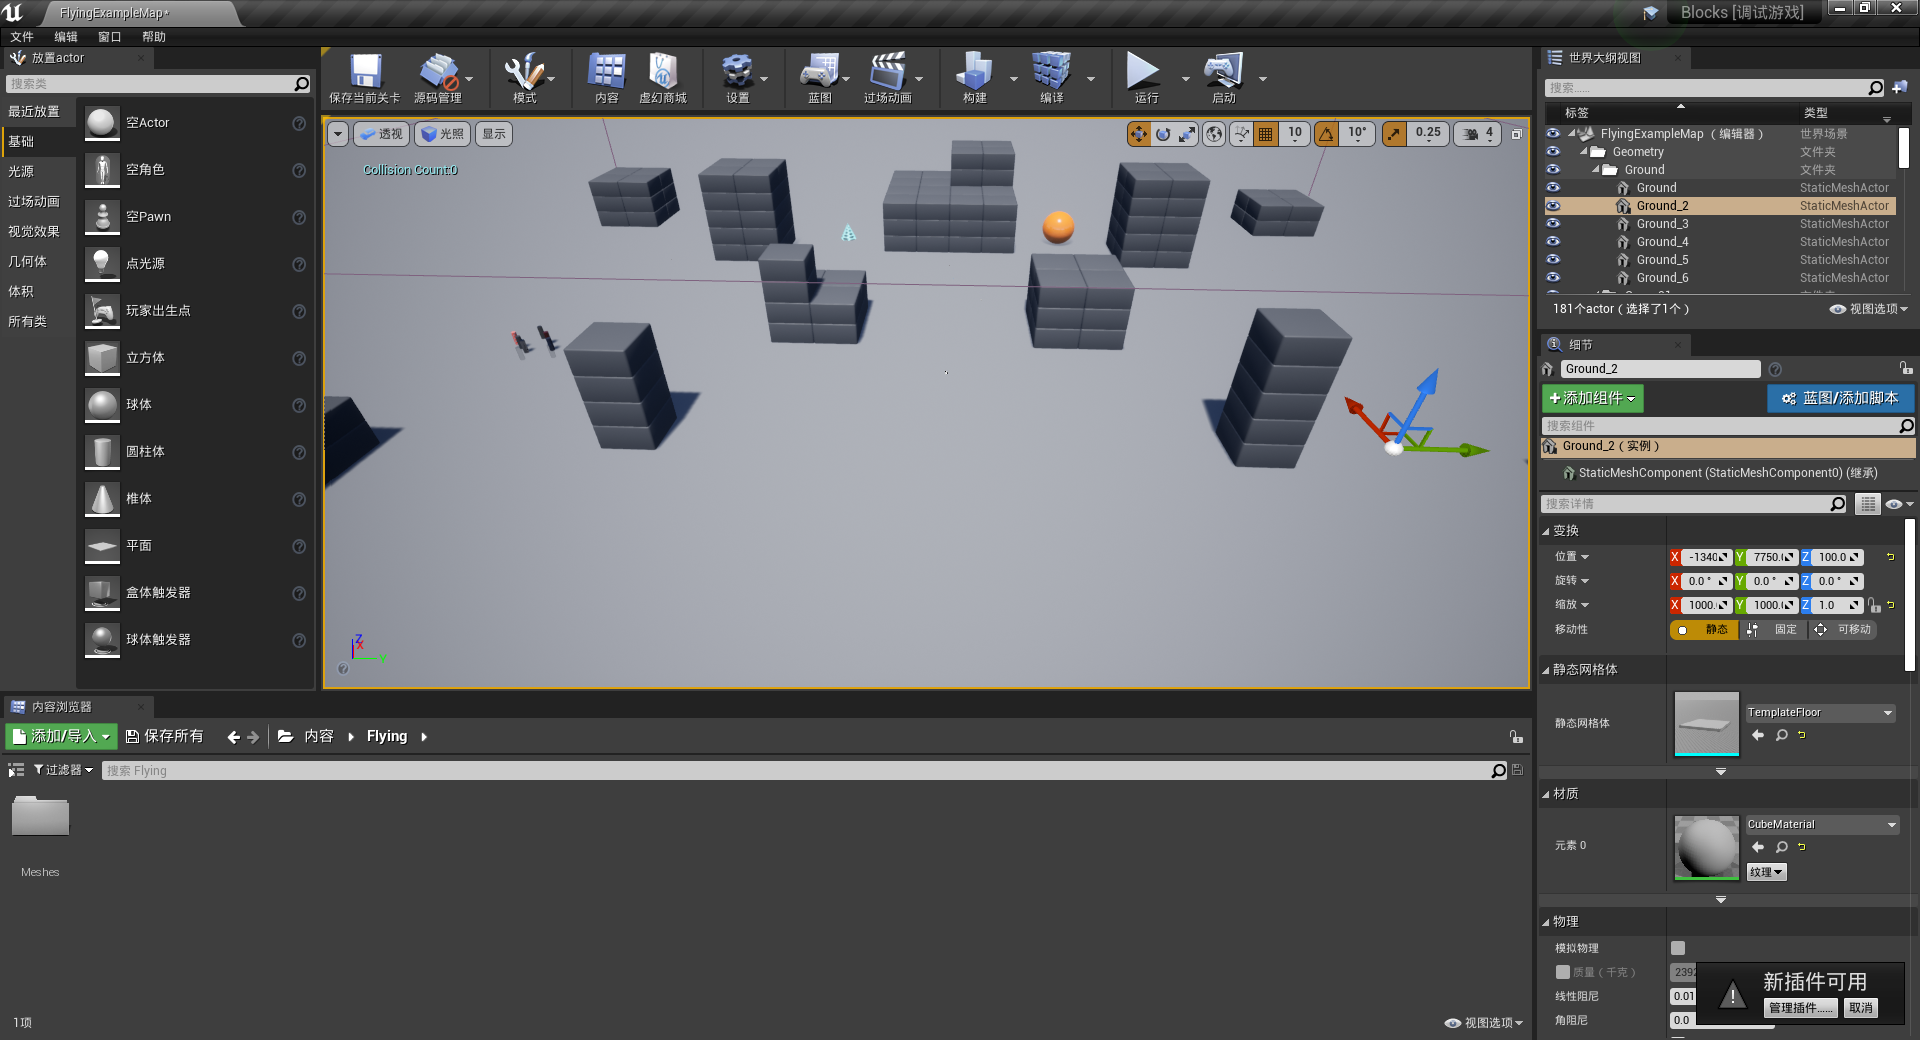Open camera speed dropdown
The image size is (1920, 1040).
(1478, 134)
